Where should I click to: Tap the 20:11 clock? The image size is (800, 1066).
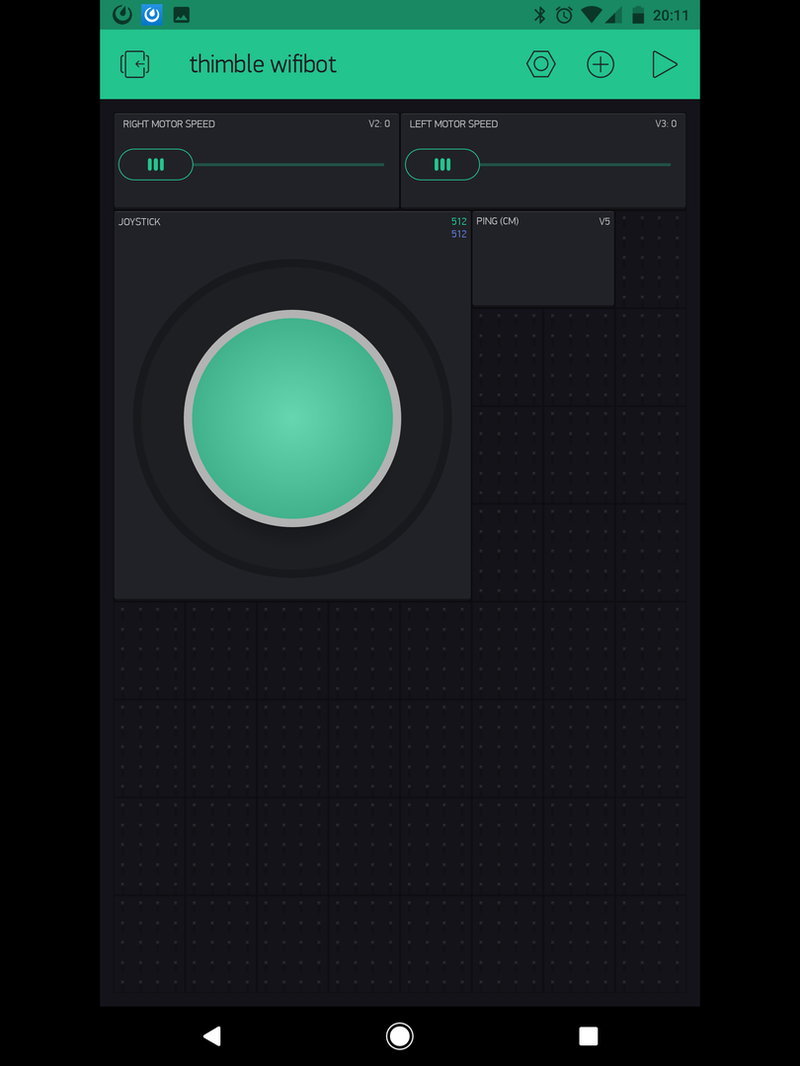[671, 15]
